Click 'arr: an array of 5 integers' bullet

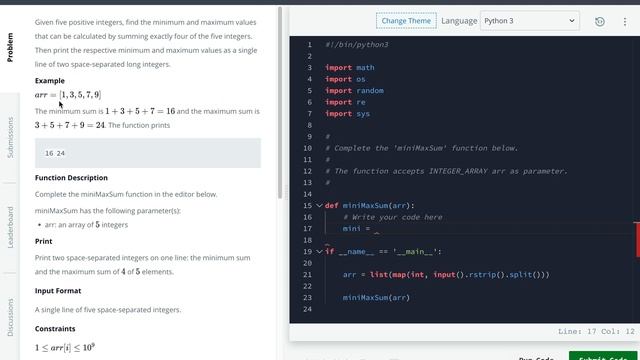(x=86, y=225)
